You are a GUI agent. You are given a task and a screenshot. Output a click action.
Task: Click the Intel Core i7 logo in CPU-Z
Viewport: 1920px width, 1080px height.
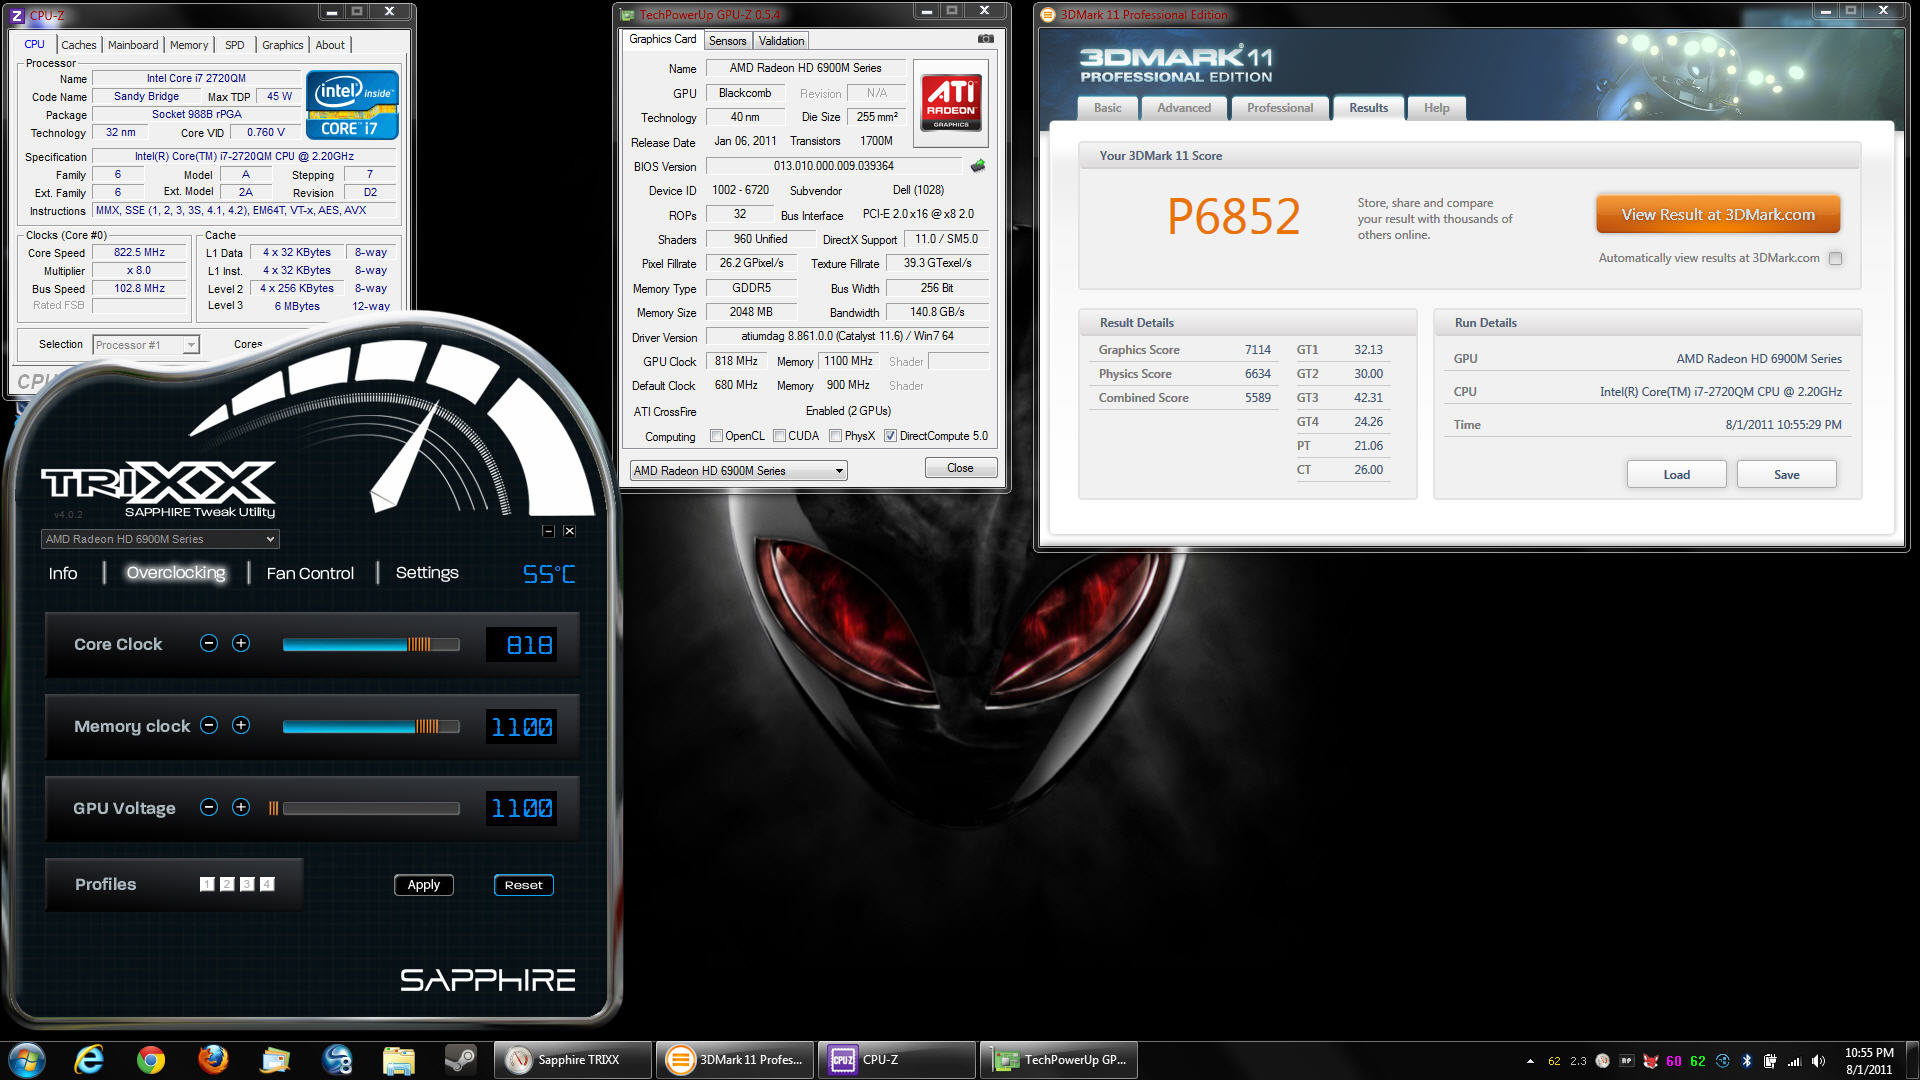[352, 105]
